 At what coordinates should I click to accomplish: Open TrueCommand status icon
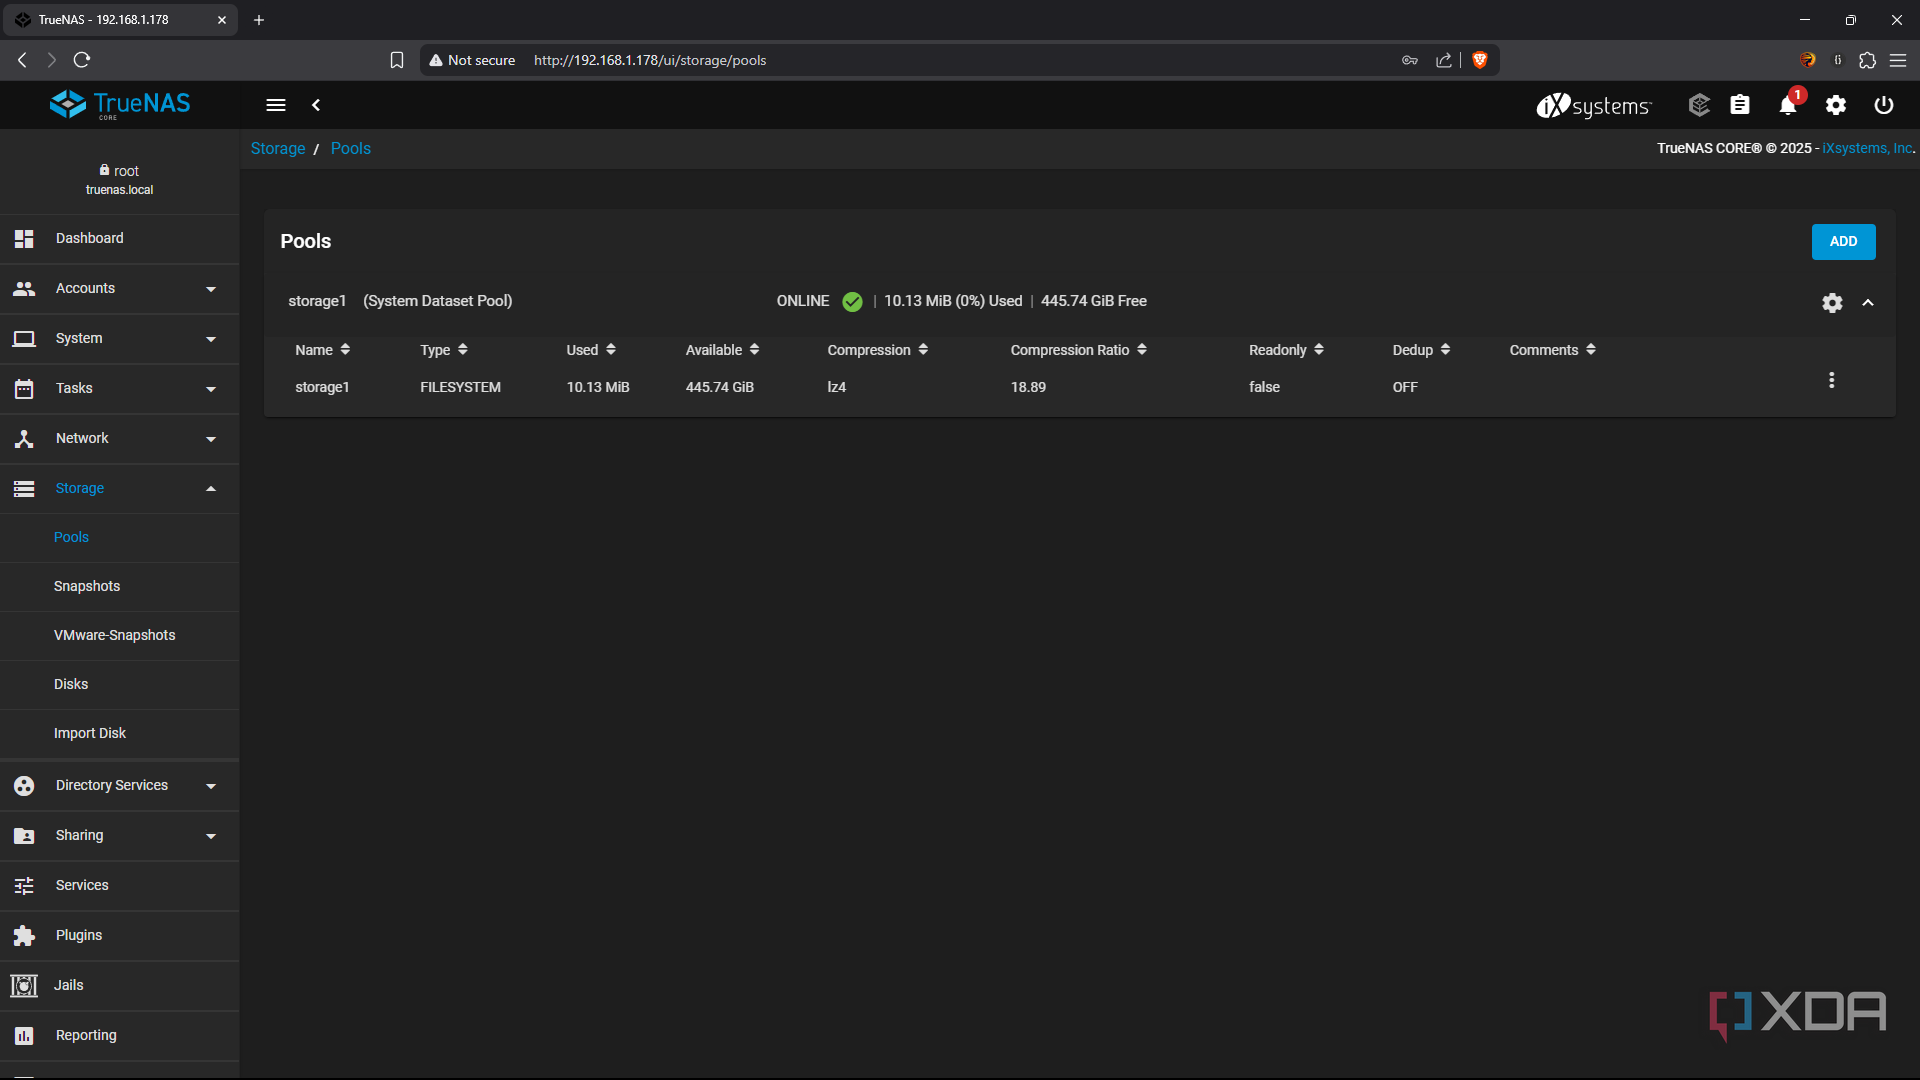coord(1699,105)
